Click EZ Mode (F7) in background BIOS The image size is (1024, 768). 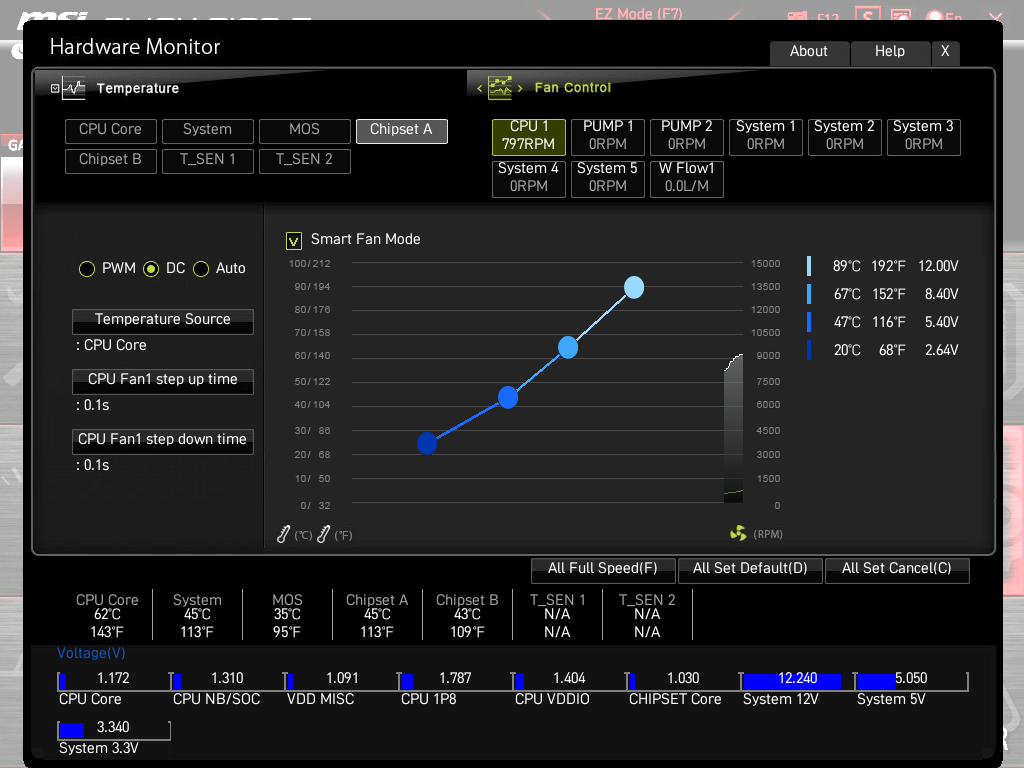point(639,13)
